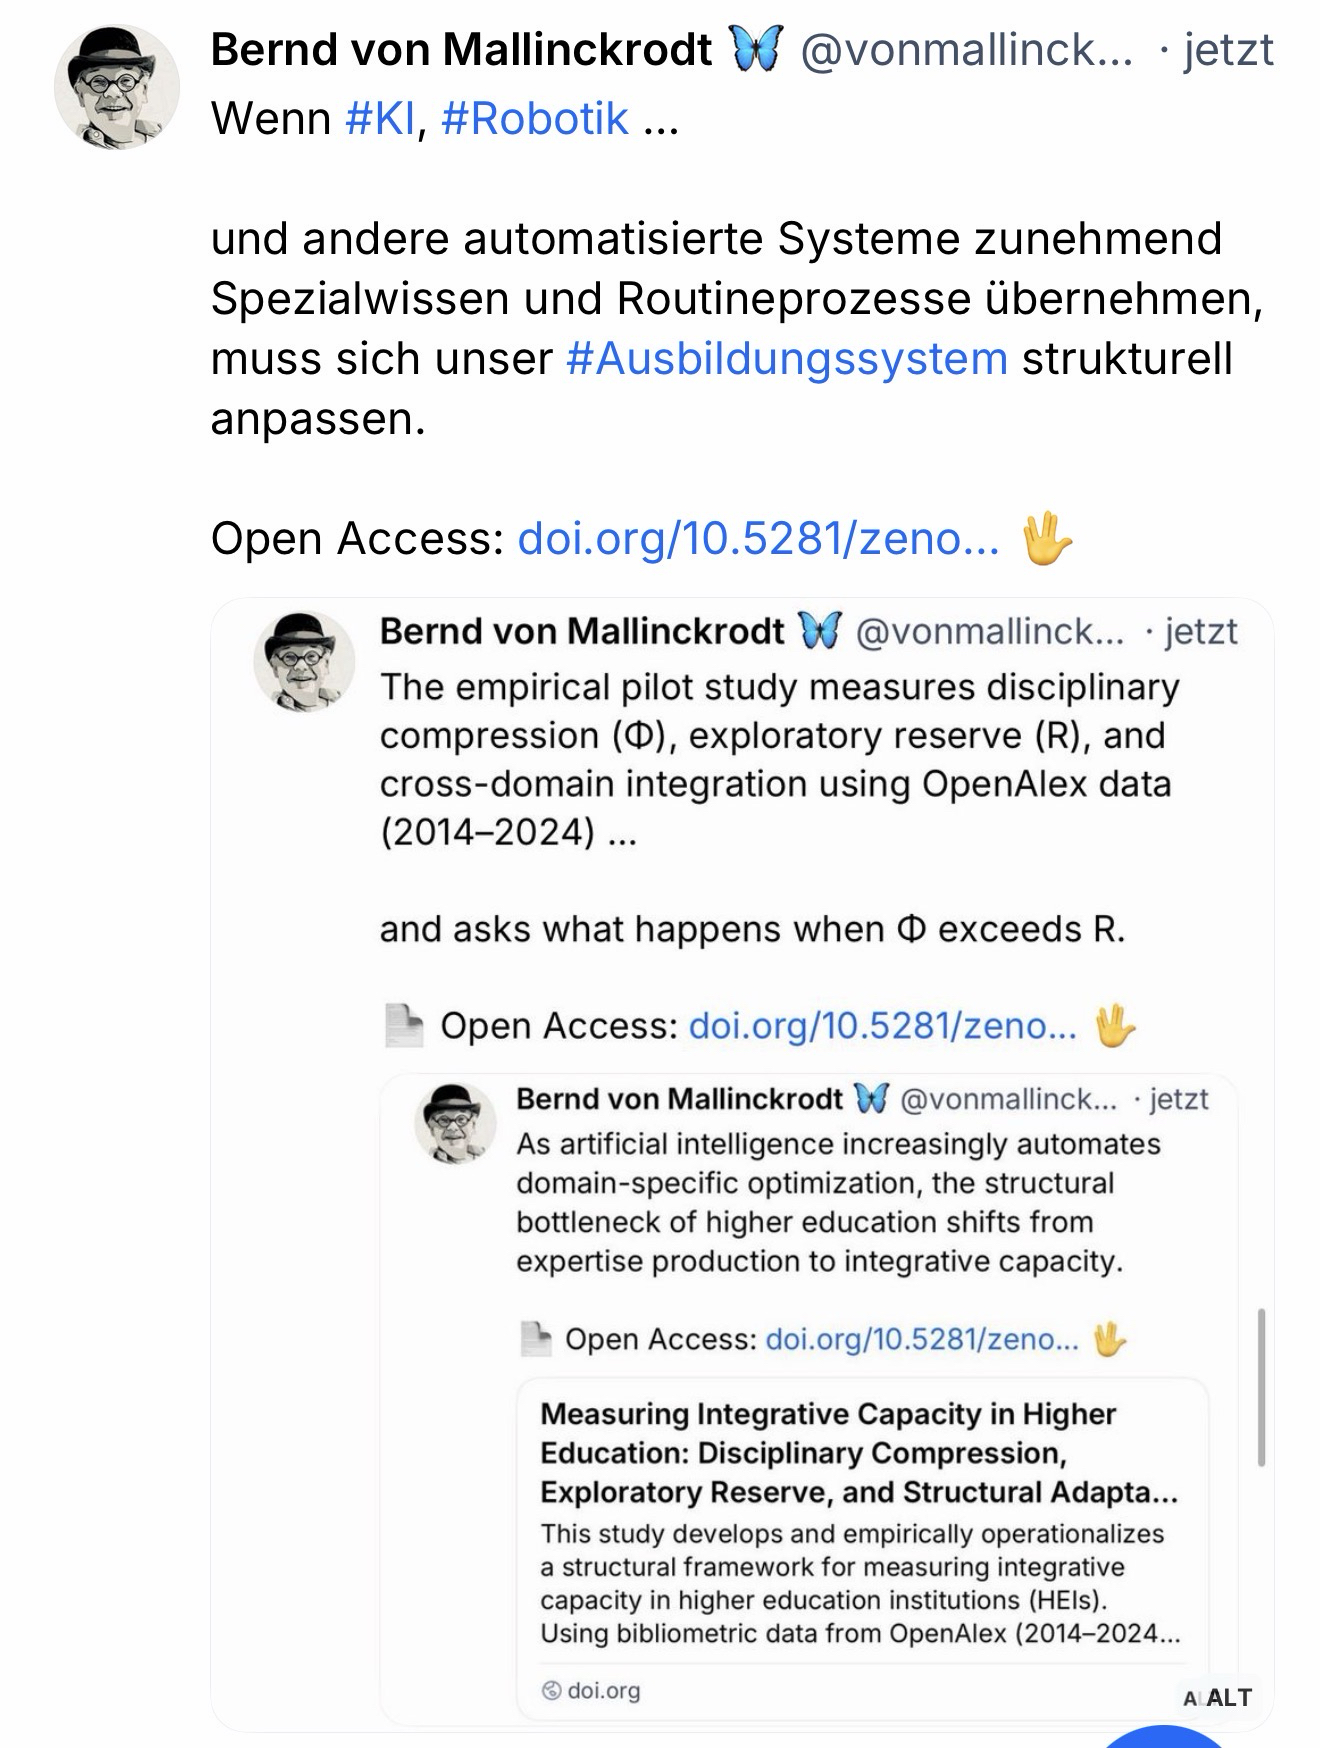
Task: Click the avatar in the innermost nested post
Action: (455, 1123)
